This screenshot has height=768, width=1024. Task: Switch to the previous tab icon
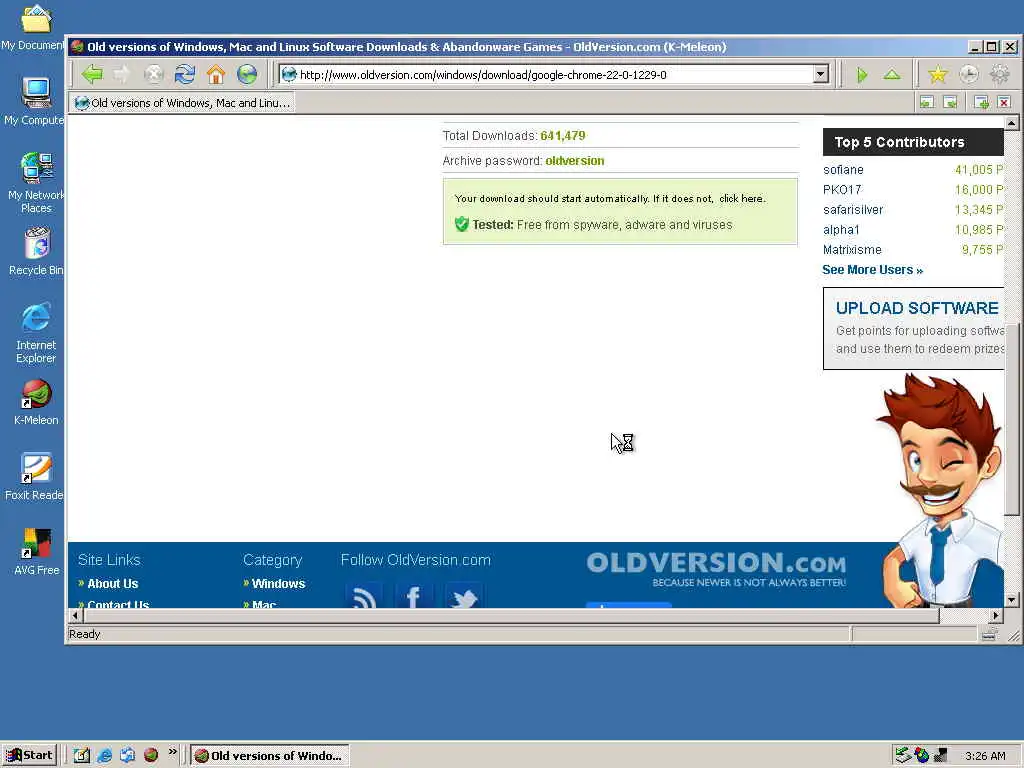point(927,102)
